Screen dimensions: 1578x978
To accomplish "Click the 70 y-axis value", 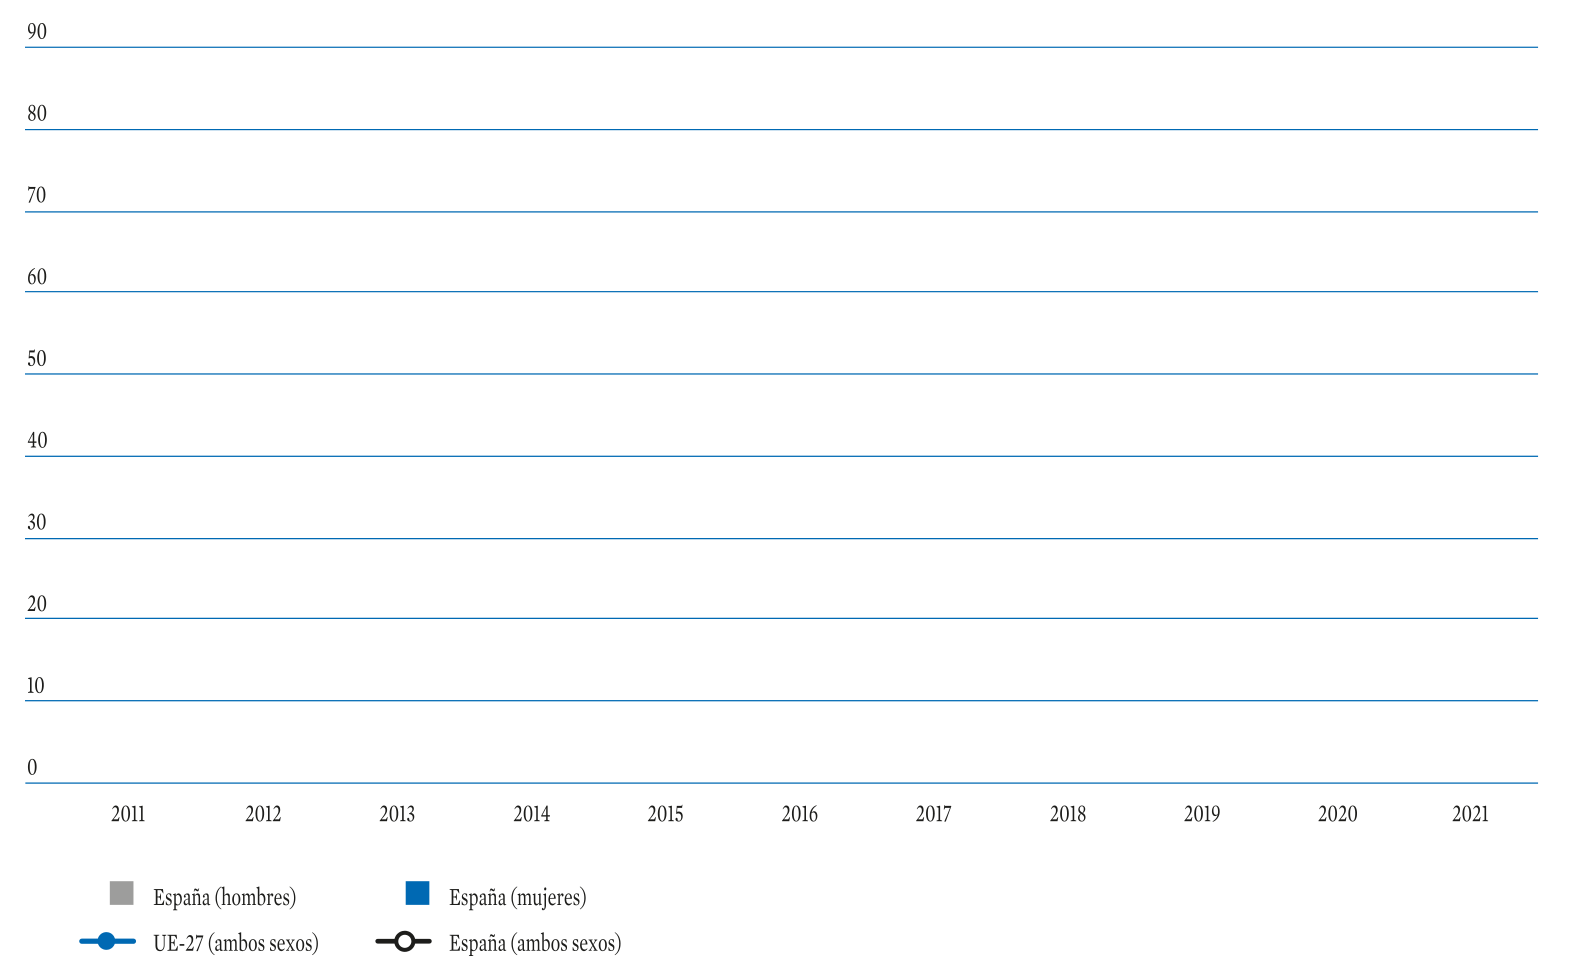I will tap(37, 196).
